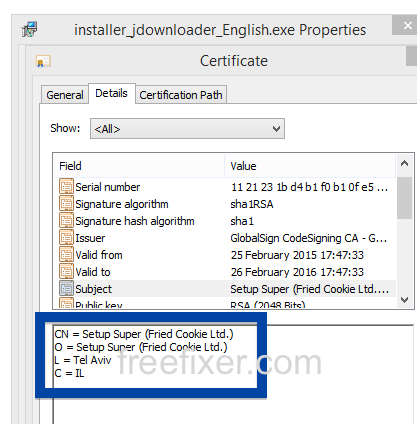Select the highlighted Subject field icon
The width and height of the screenshot is (417, 424).
[x=66, y=288]
